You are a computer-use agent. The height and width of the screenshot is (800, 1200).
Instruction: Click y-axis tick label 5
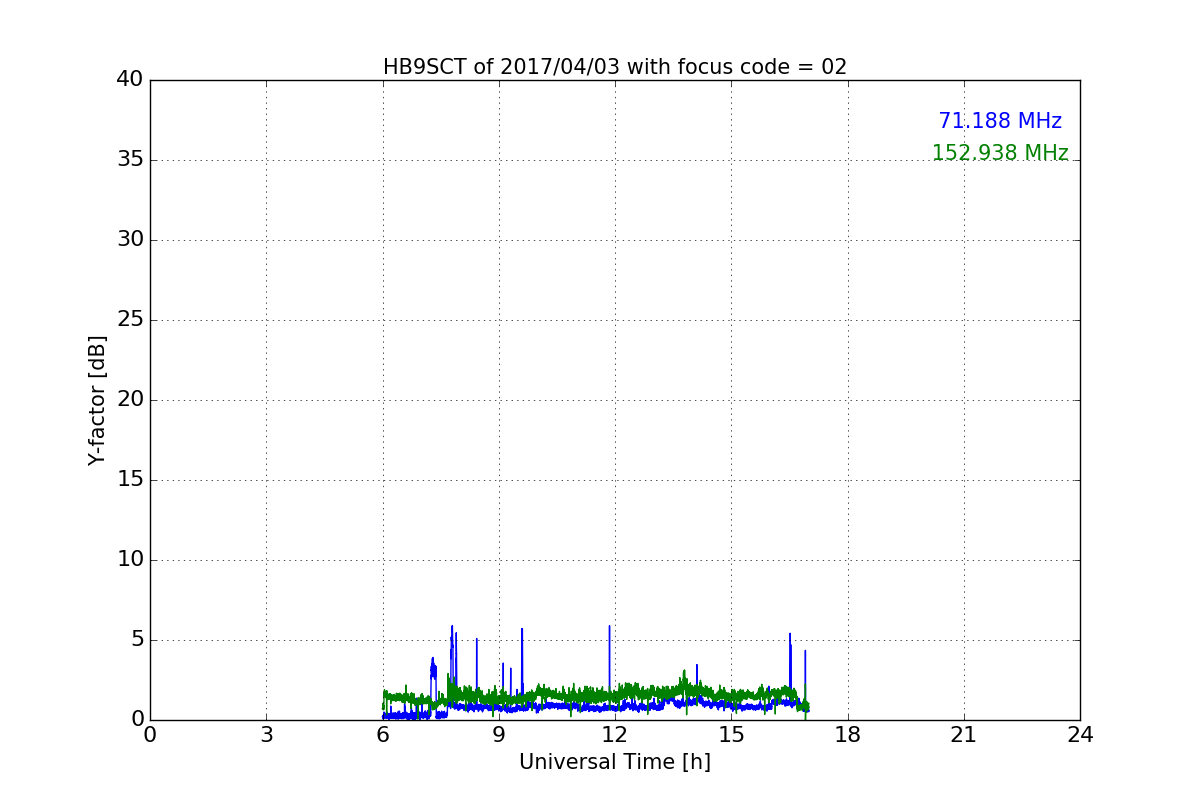[136, 640]
